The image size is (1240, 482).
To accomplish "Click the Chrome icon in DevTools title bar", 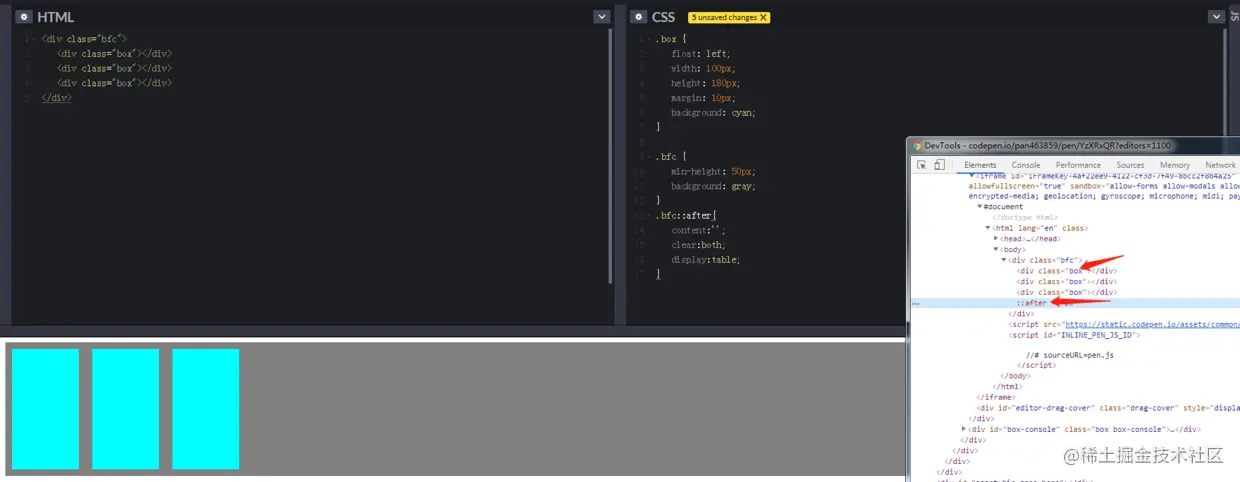I will point(916,145).
